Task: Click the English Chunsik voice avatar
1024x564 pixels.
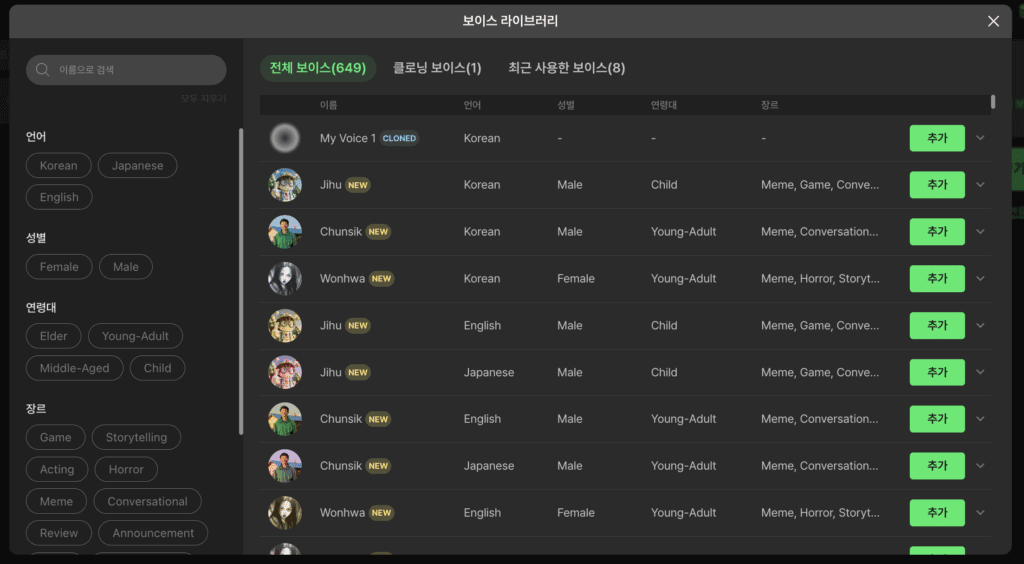Action: tap(285, 419)
